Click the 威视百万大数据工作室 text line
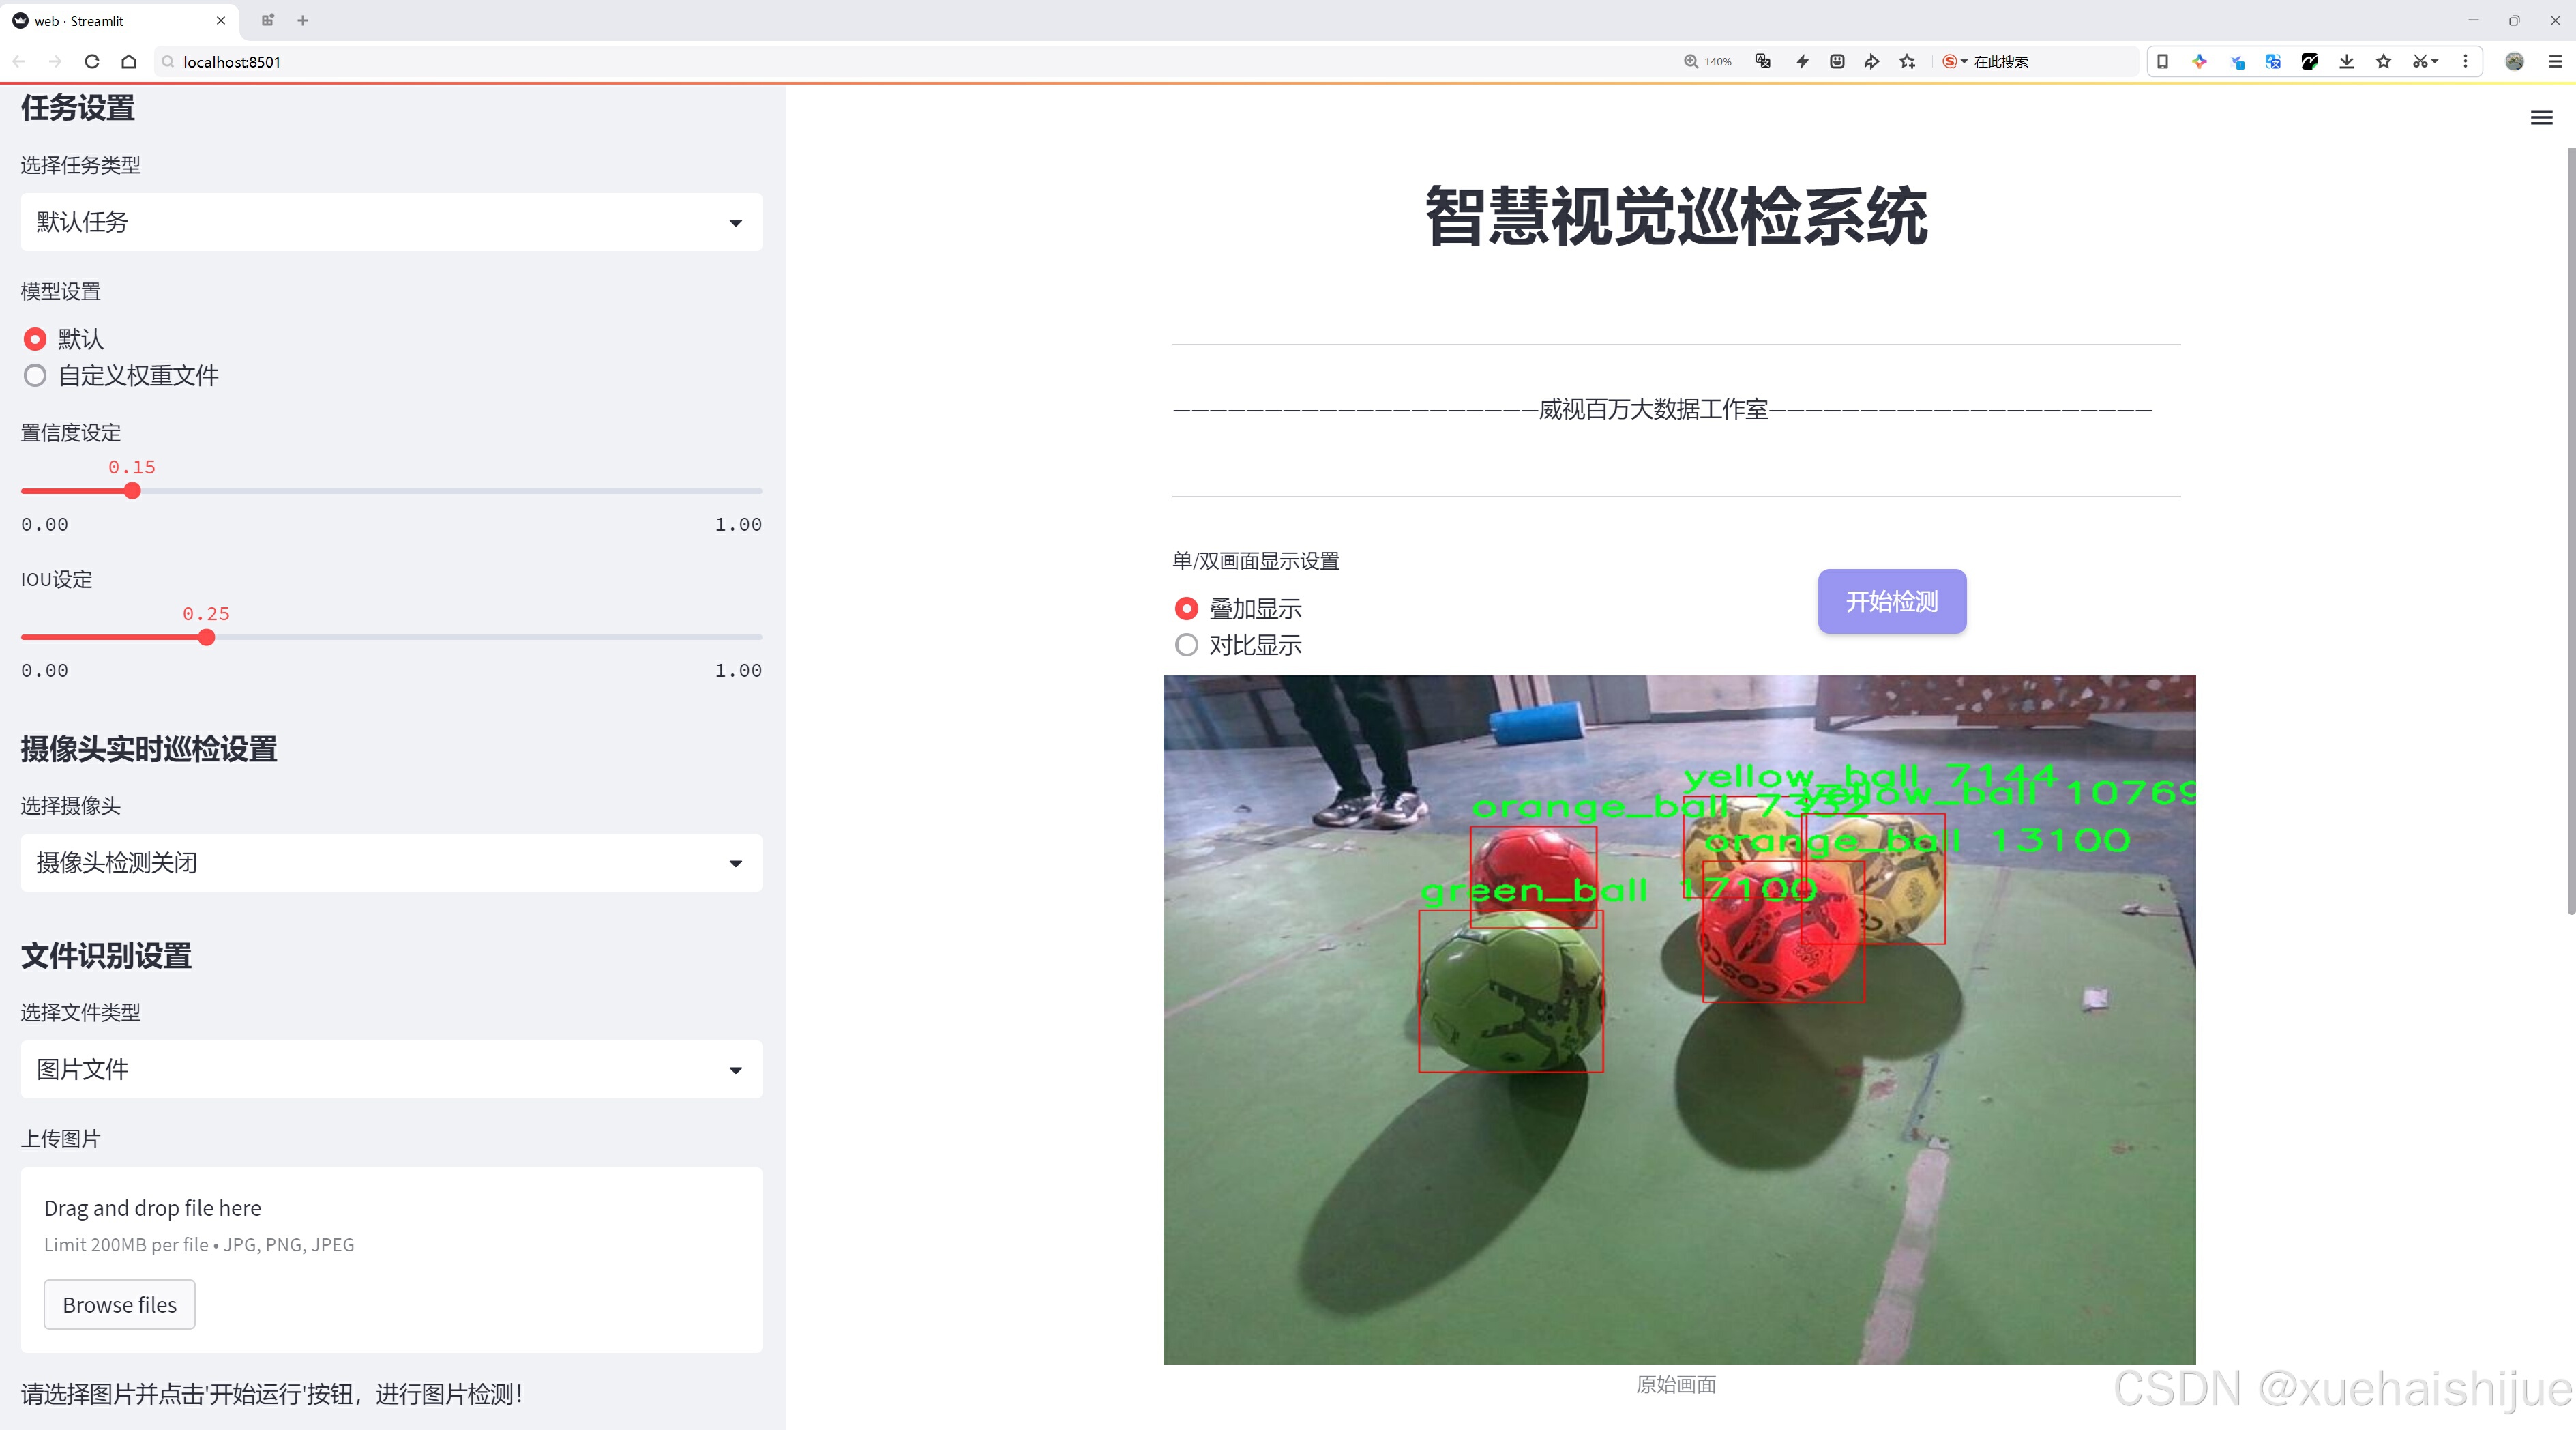 pyautogui.click(x=1653, y=409)
